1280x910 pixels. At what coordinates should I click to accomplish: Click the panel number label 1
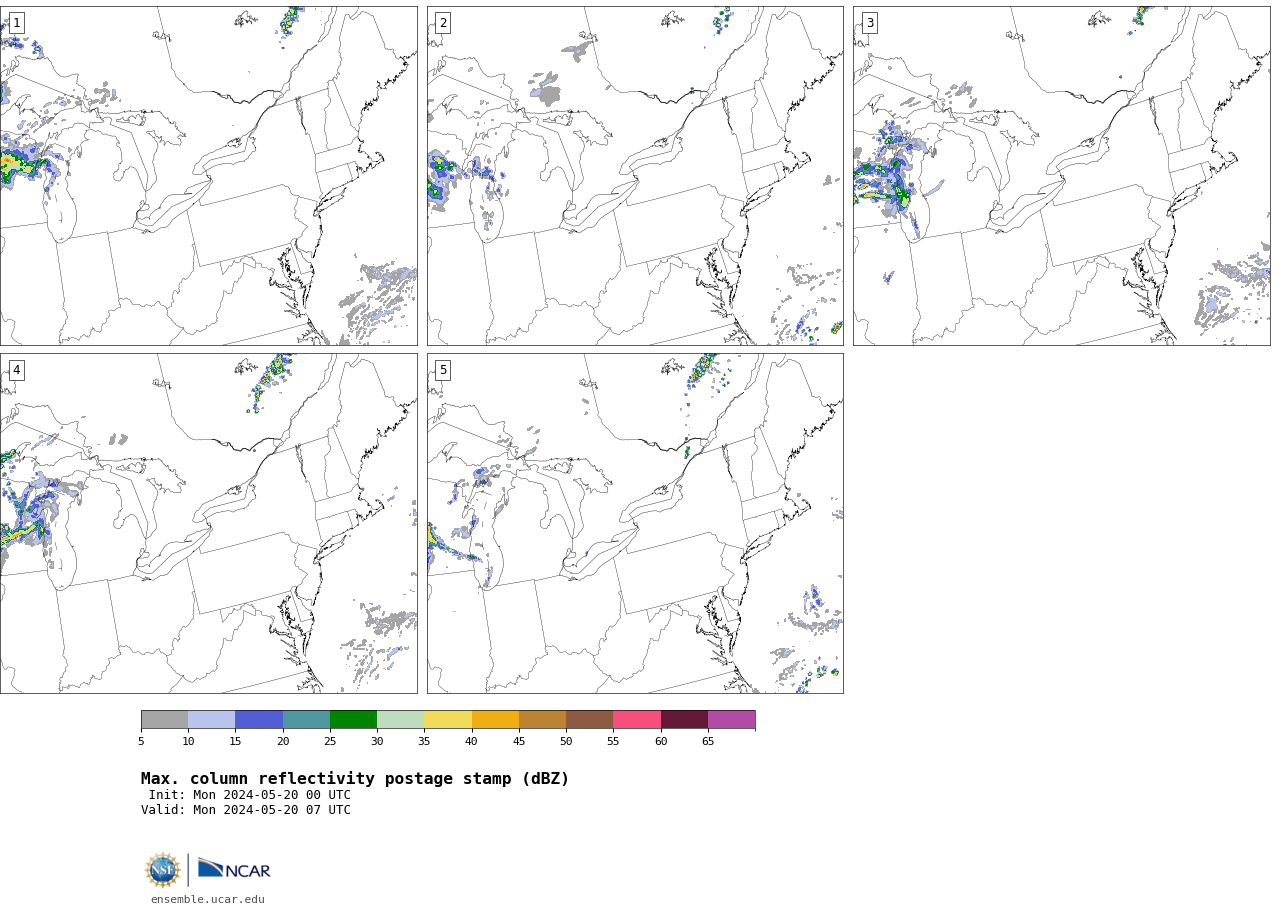[16, 23]
